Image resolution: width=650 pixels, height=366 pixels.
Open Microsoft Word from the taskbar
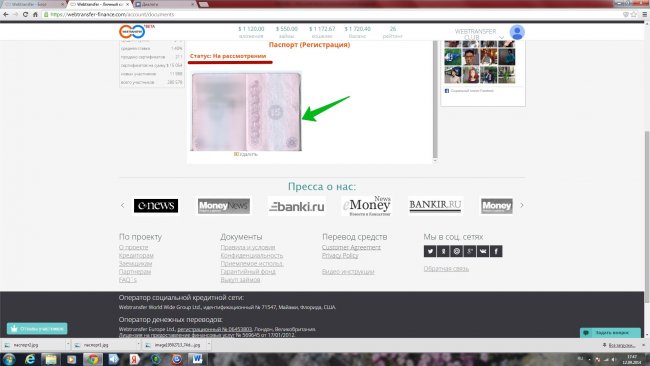pyautogui.click(x=197, y=359)
